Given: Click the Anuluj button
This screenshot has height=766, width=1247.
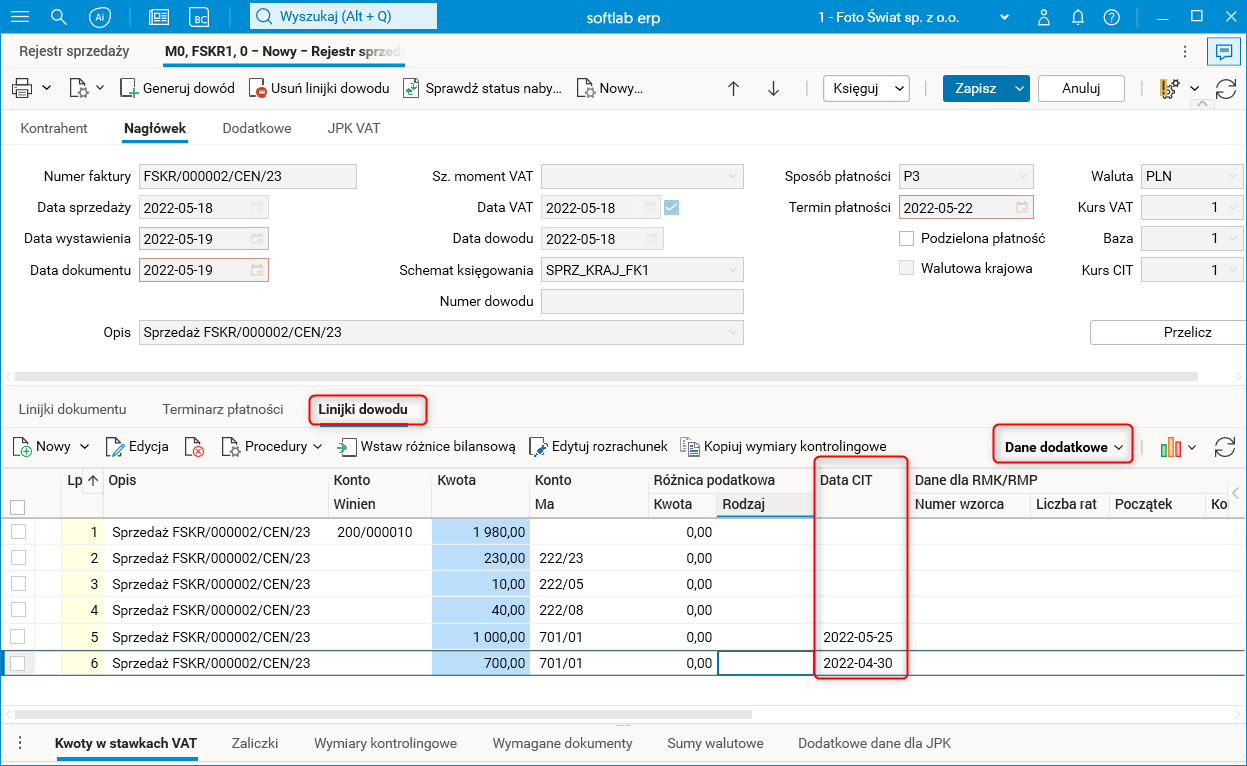Looking at the screenshot, I should (1080, 88).
